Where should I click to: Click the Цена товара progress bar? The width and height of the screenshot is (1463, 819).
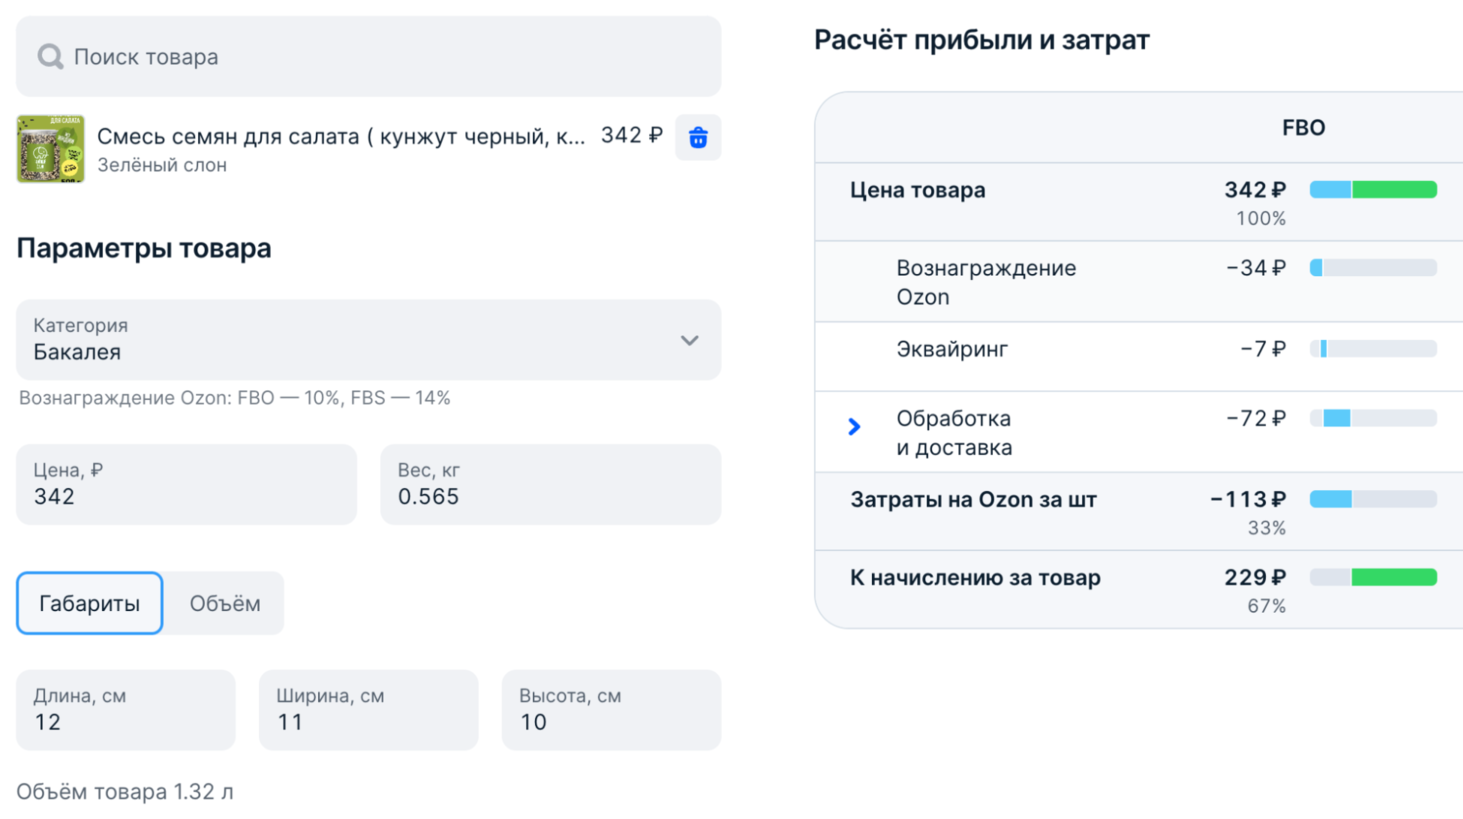point(1373,190)
